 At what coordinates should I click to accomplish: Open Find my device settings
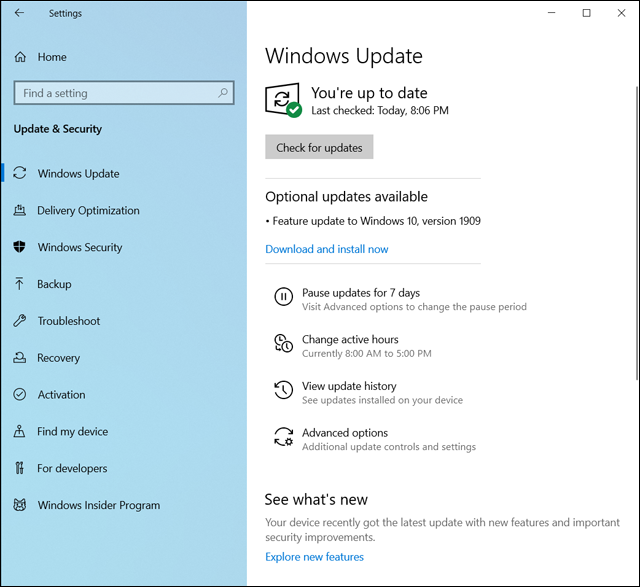point(73,431)
